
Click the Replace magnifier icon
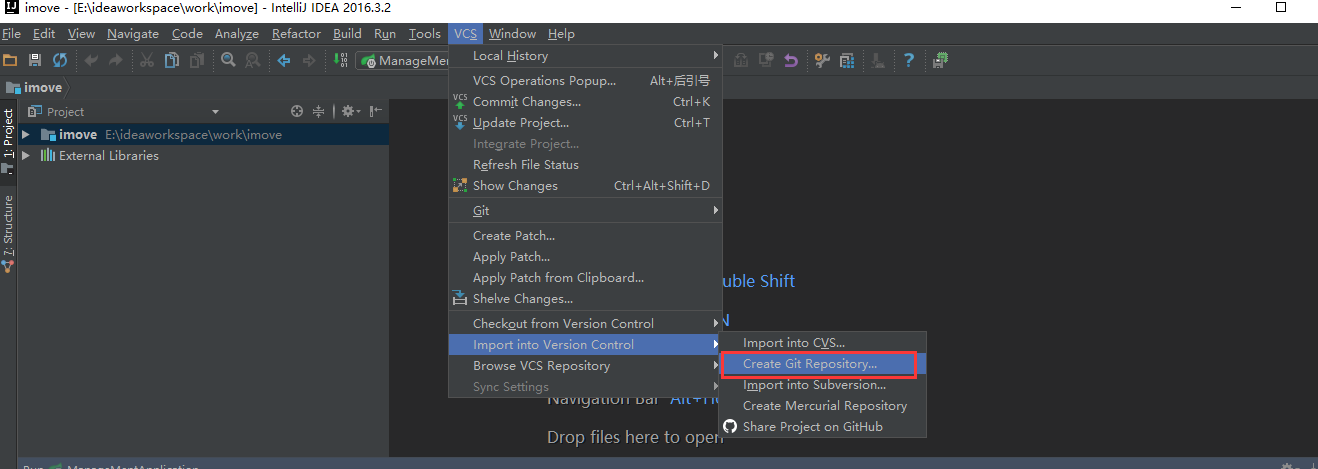coord(253,61)
